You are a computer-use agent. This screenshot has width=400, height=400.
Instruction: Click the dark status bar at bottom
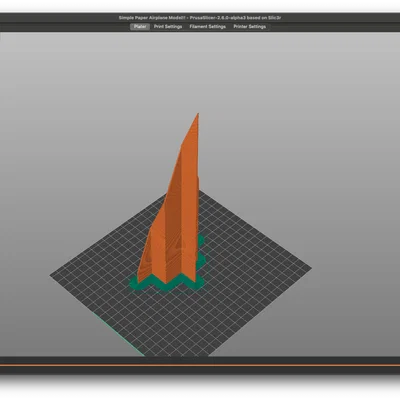click(x=200, y=361)
